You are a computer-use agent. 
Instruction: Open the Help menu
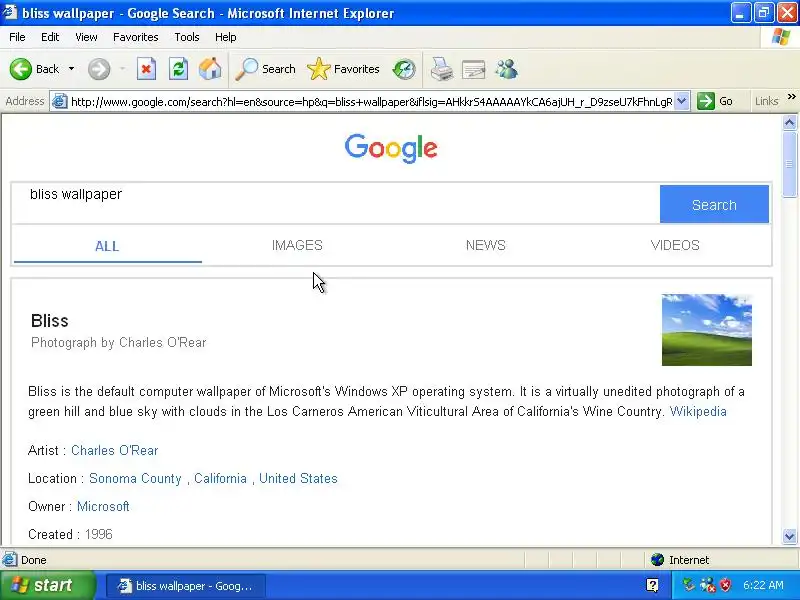pyautogui.click(x=226, y=37)
